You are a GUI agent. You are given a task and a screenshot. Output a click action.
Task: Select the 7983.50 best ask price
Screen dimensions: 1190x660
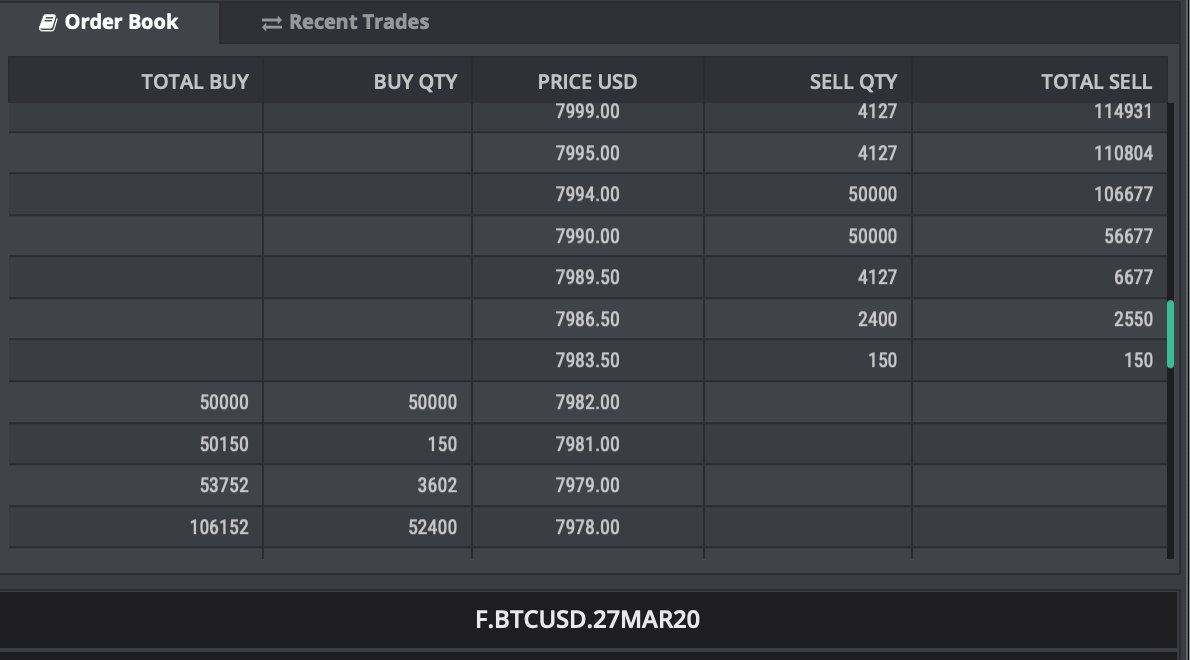tap(587, 360)
